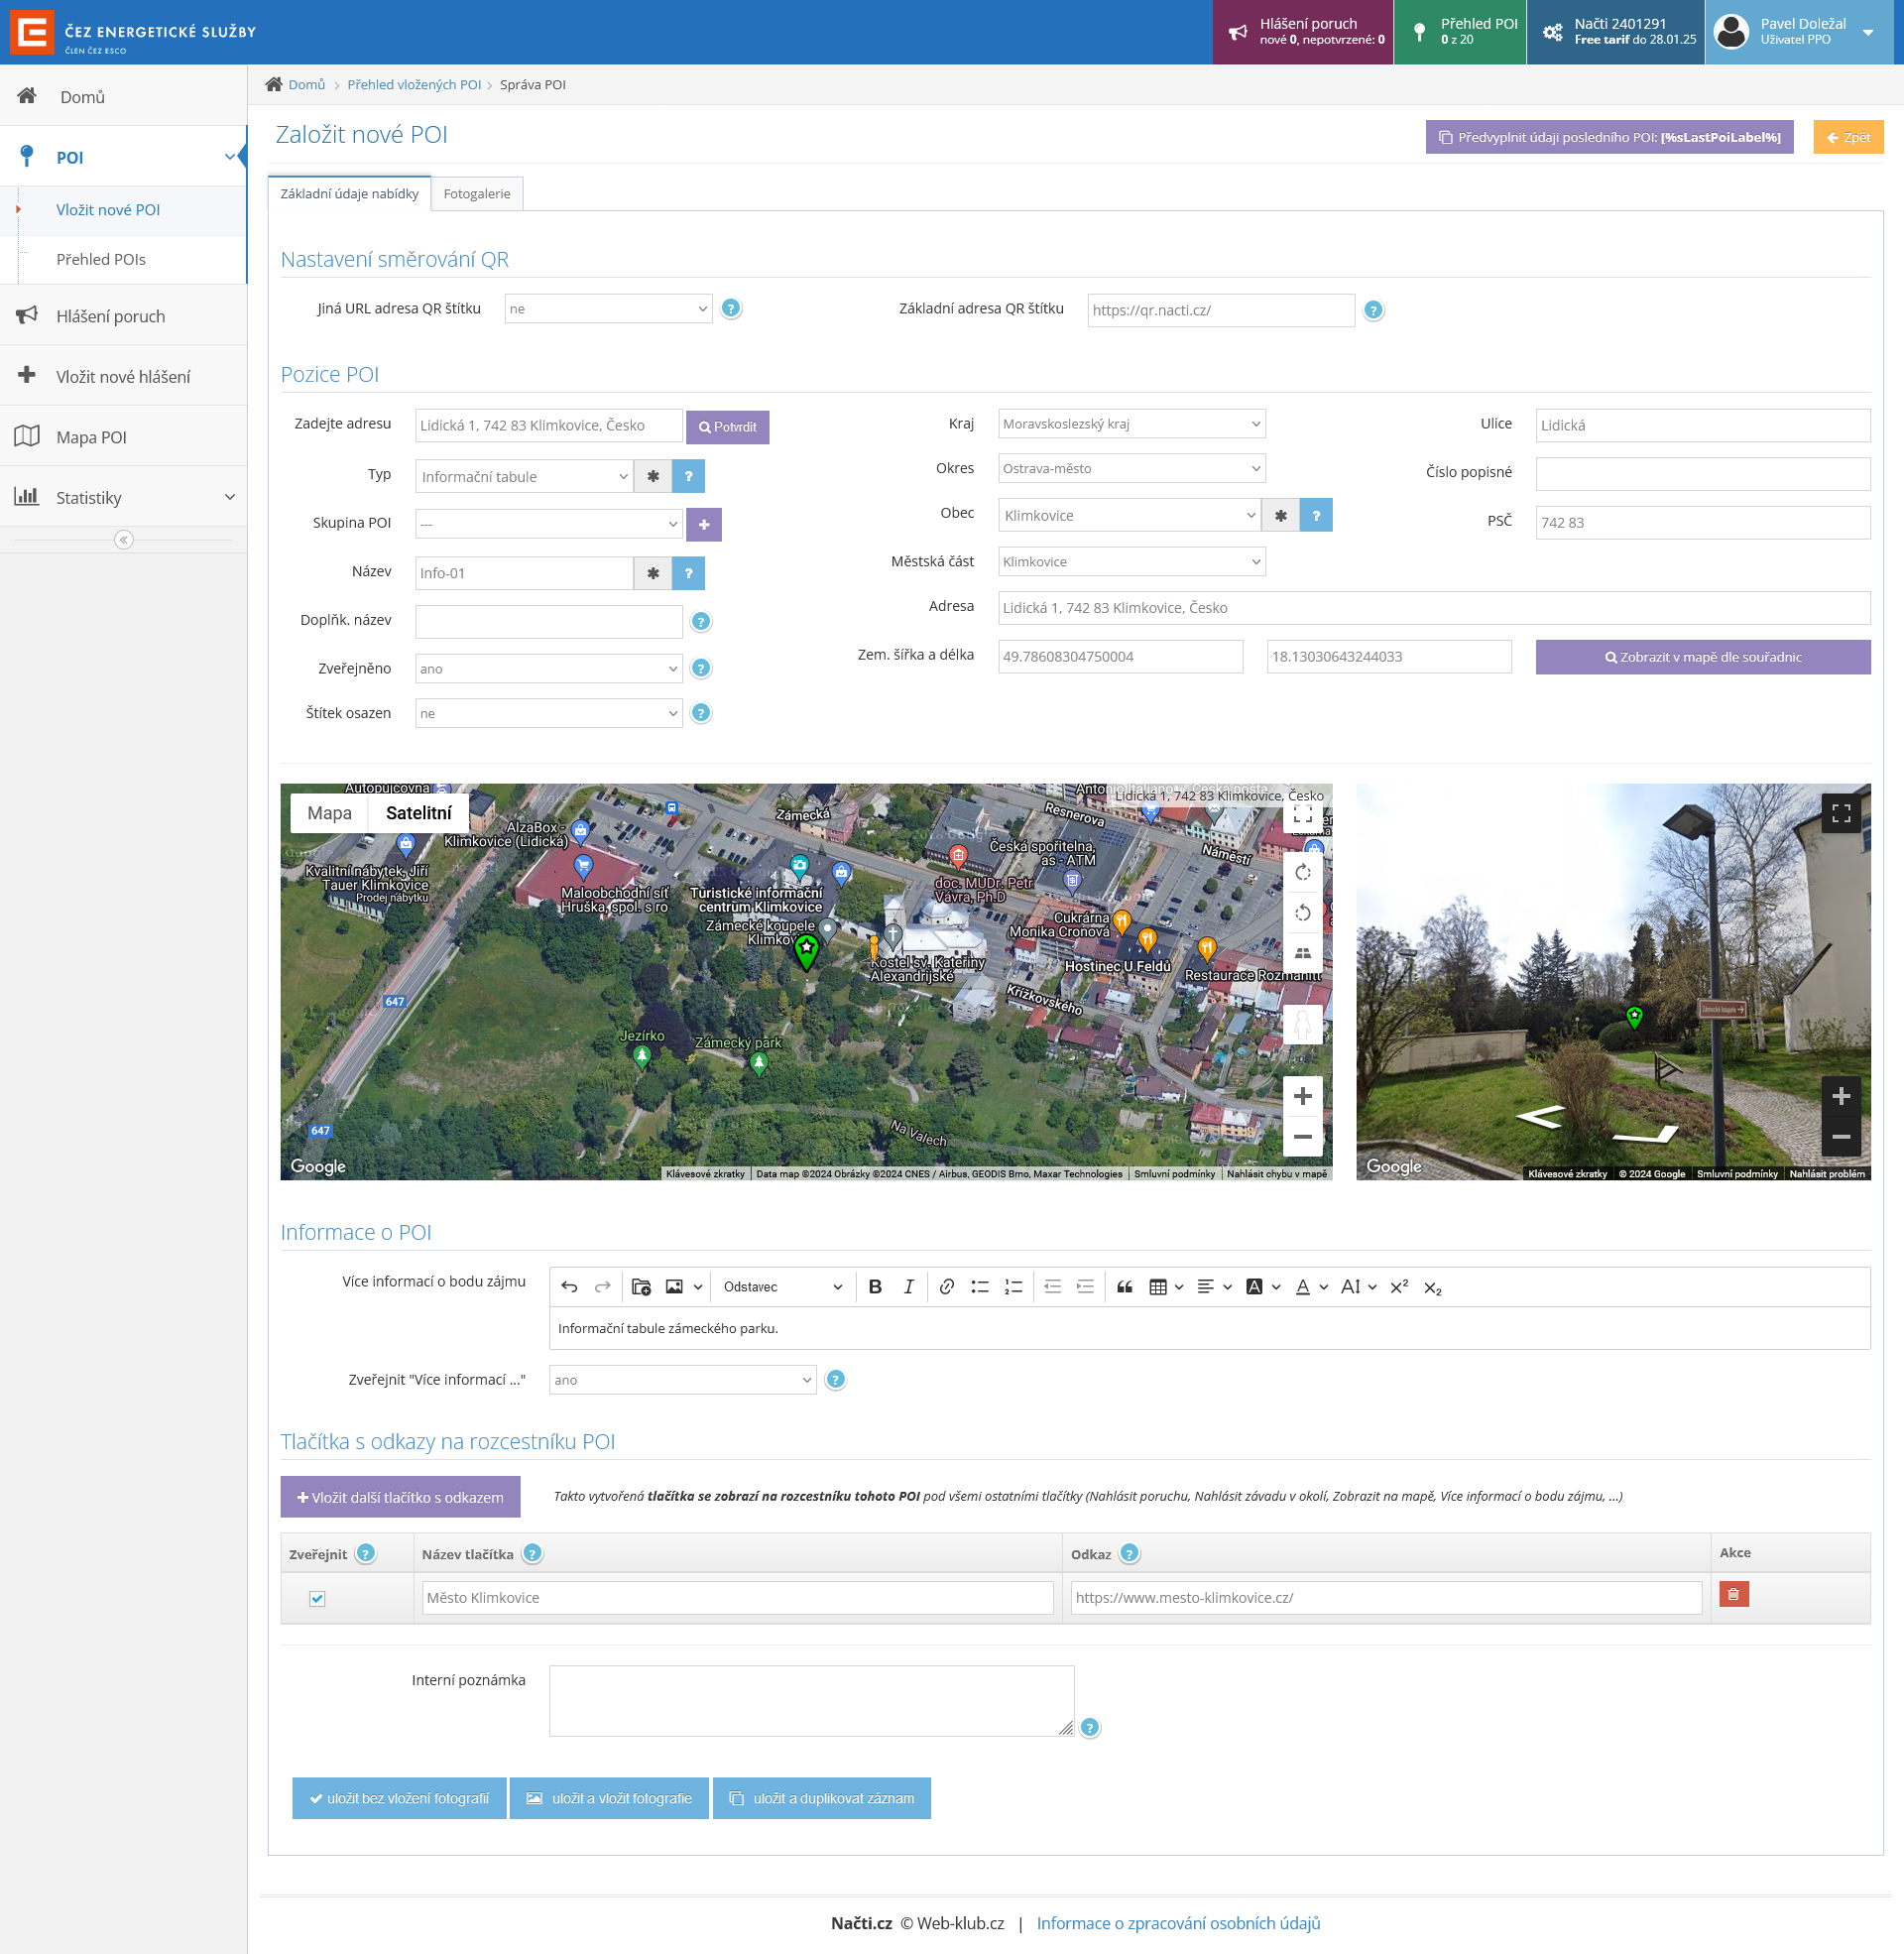Click uložit a duplikovat záznam button
The height and width of the screenshot is (1954, 1904).
(821, 1798)
